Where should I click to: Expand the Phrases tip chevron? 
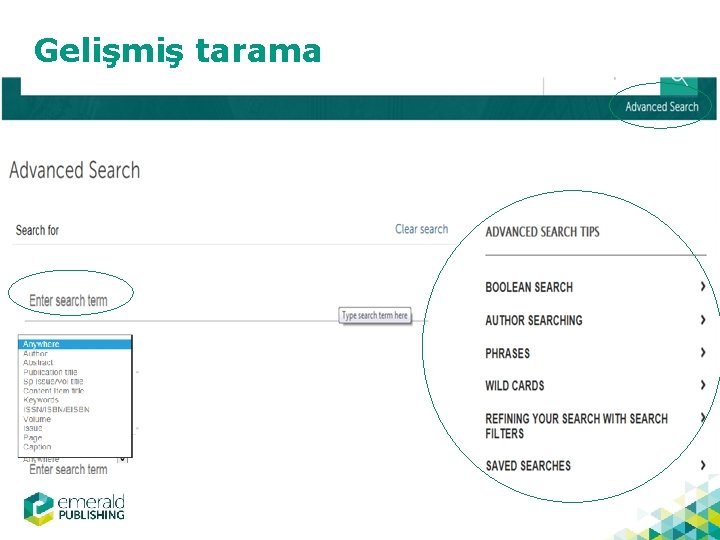point(703,353)
